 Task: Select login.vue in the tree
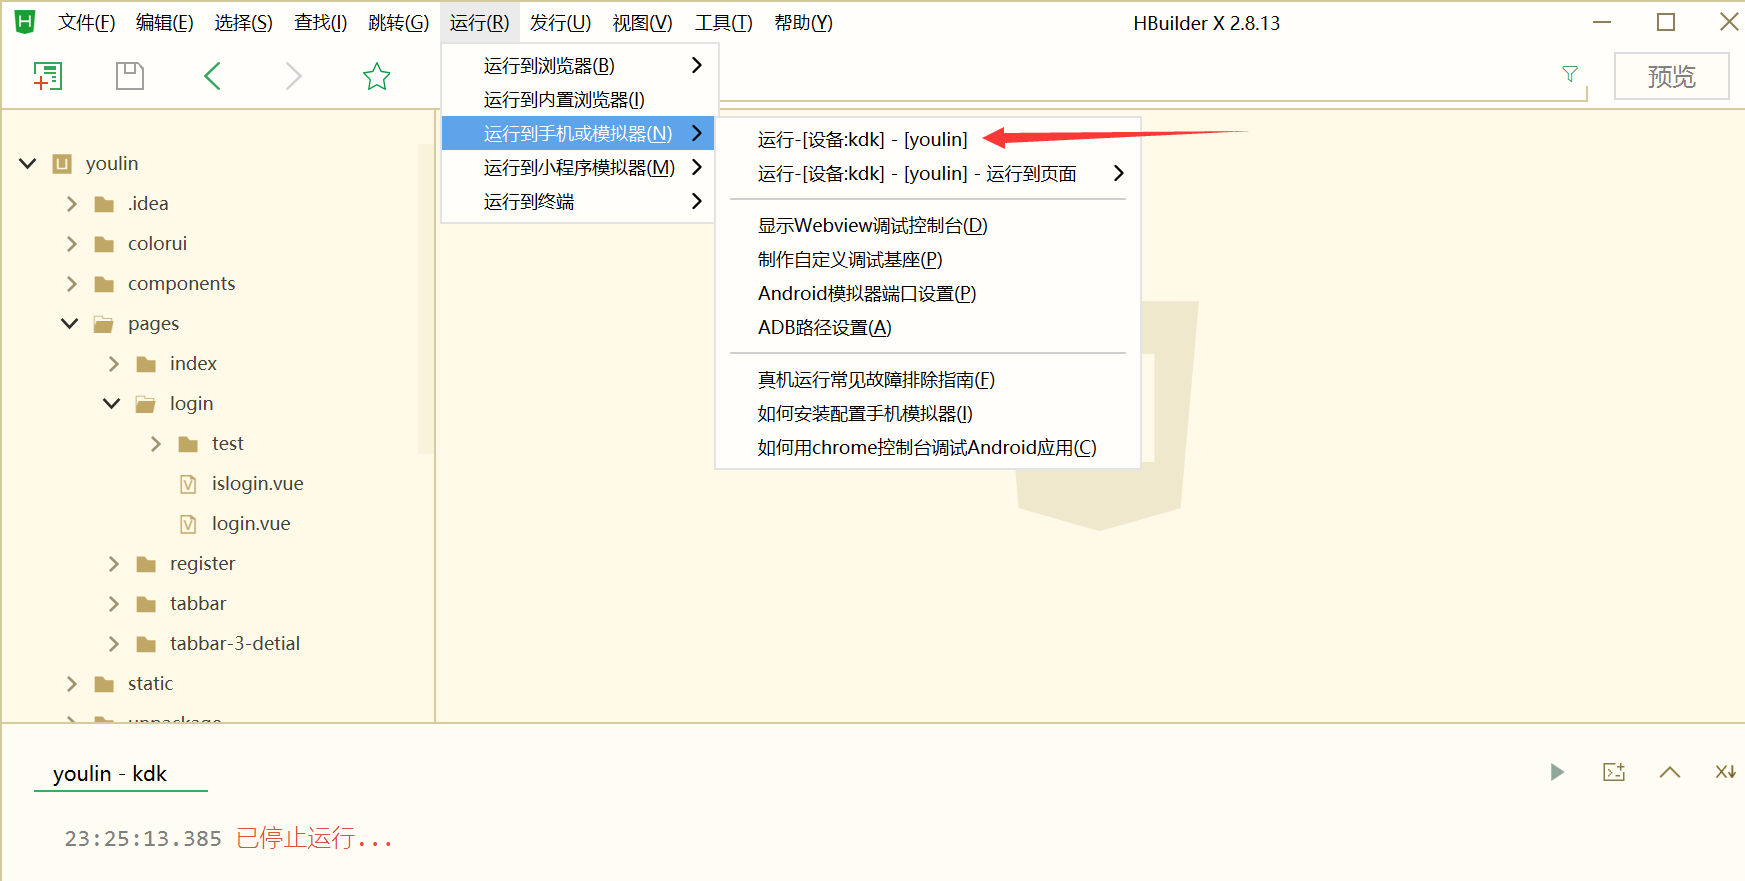pos(251,524)
